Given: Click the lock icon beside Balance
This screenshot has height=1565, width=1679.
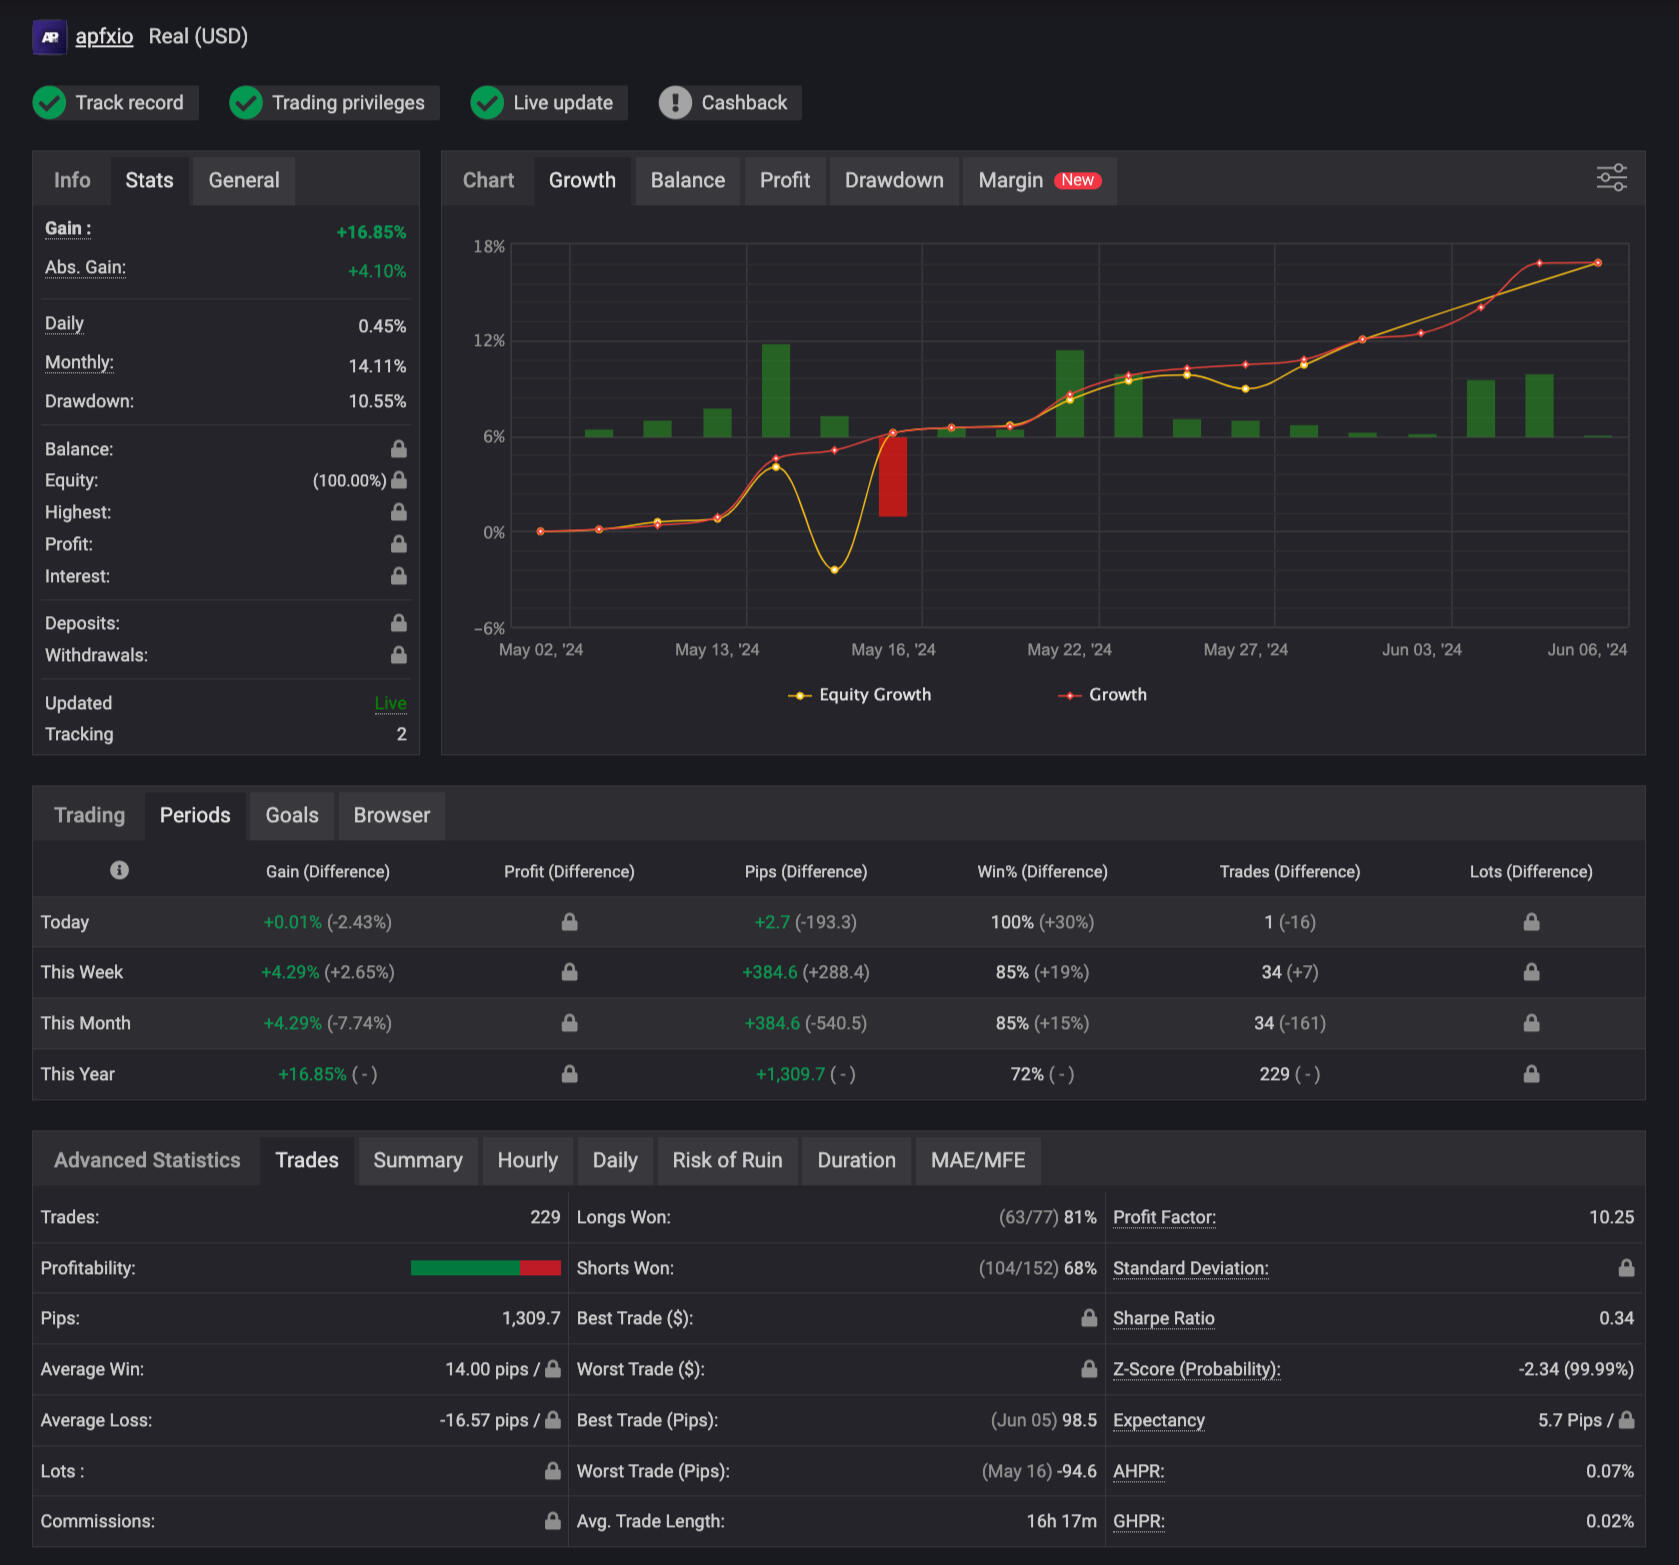Looking at the screenshot, I should [399, 449].
